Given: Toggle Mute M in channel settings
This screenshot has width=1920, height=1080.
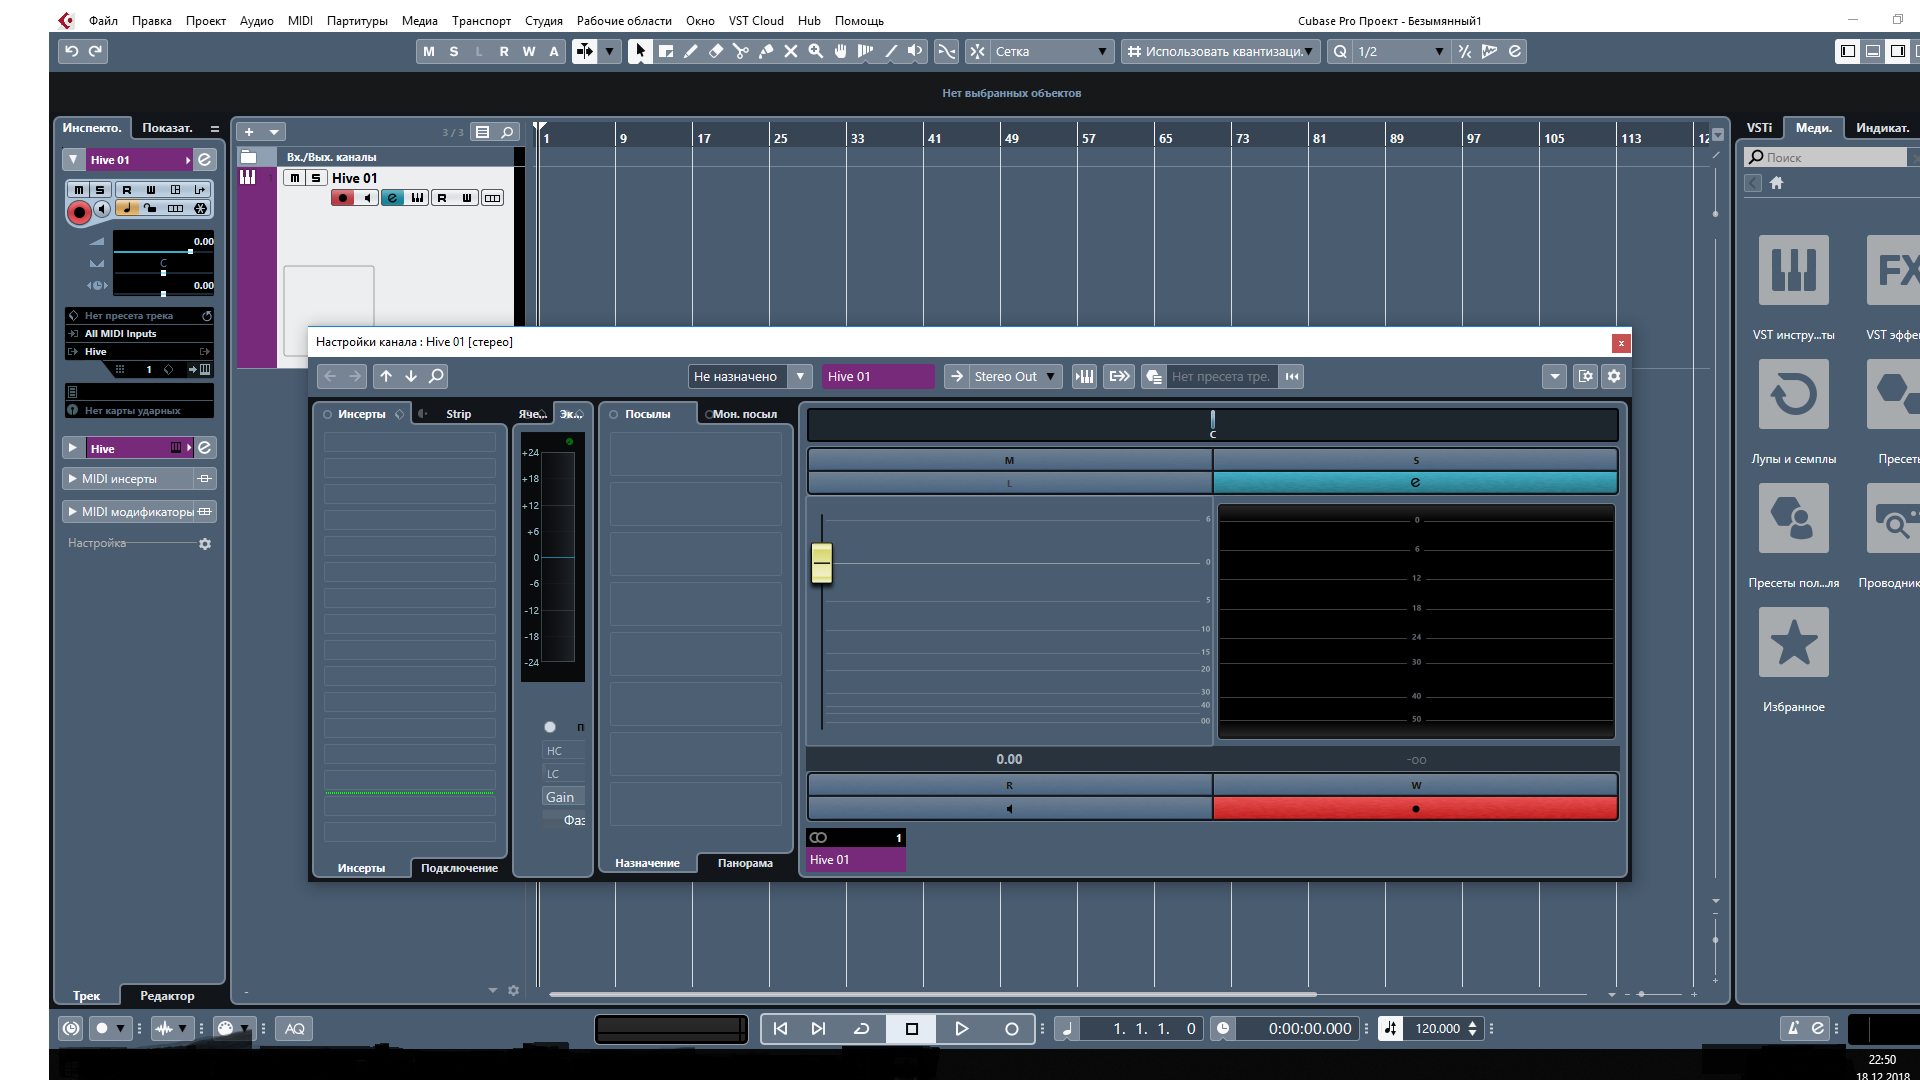Looking at the screenshot, I should (1009, 460).
